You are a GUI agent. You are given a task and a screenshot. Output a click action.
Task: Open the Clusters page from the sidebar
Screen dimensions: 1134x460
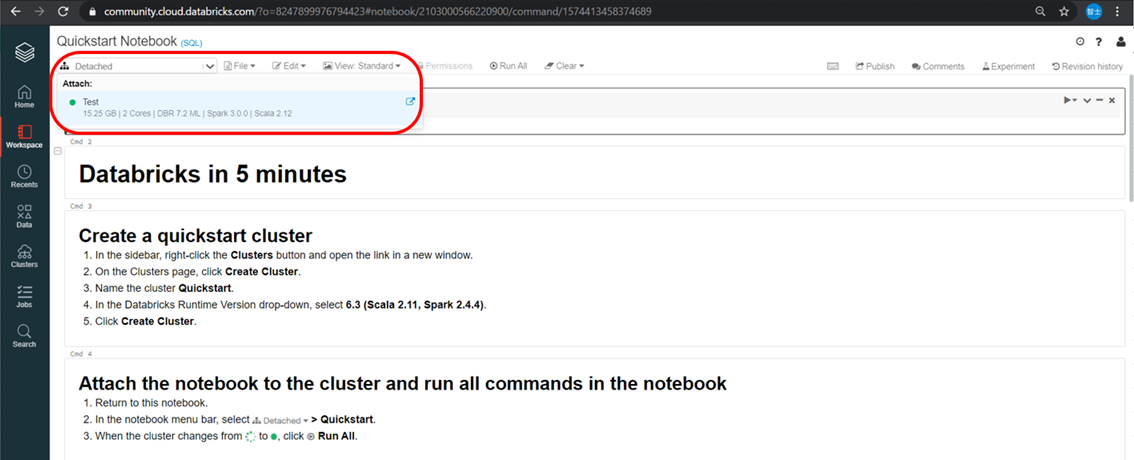click(x=25, y=256)
